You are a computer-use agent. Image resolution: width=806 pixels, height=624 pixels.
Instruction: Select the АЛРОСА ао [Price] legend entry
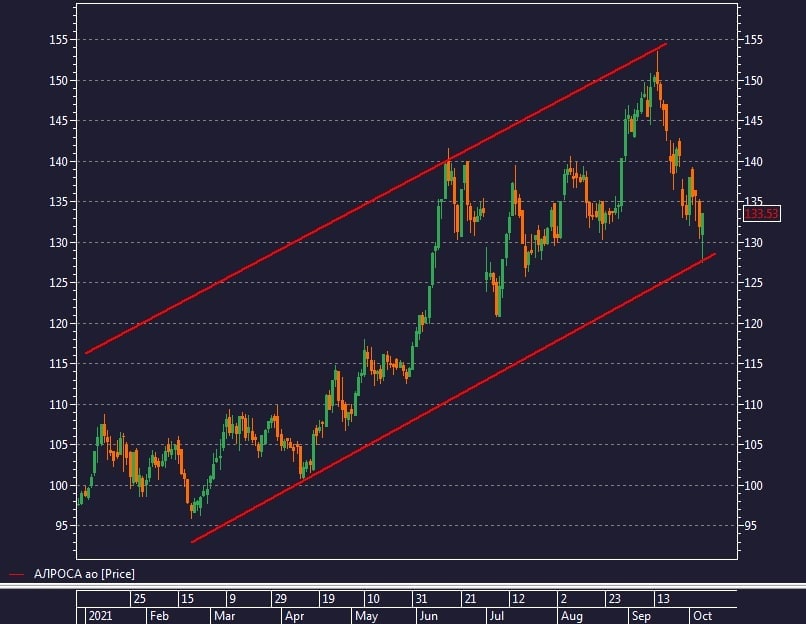pos(84,574)
